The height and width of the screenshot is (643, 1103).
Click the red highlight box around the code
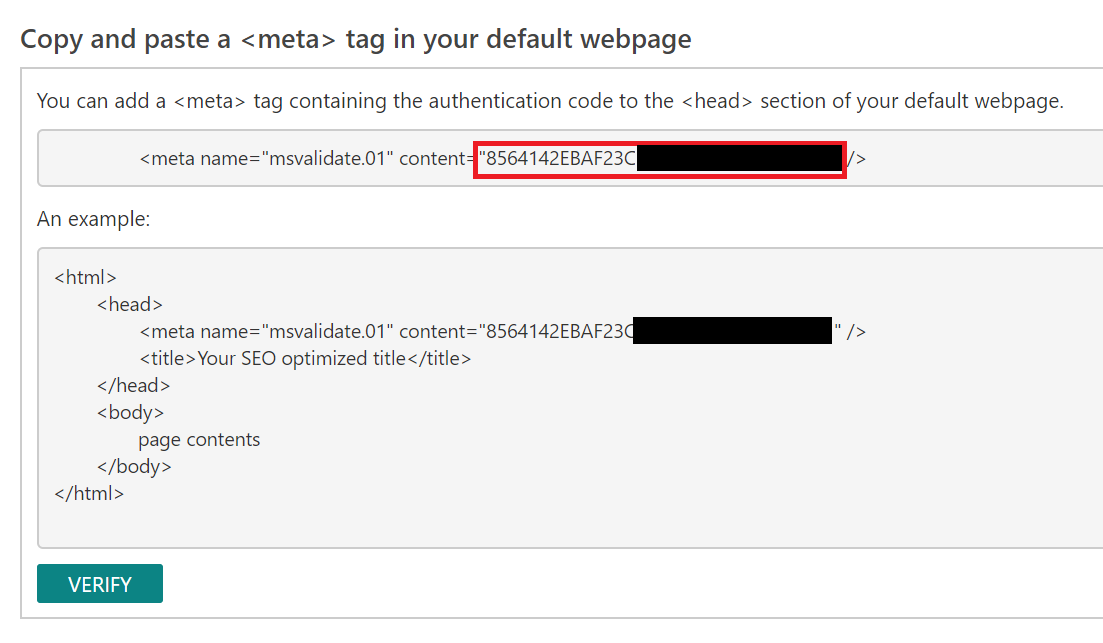[660, 158]
